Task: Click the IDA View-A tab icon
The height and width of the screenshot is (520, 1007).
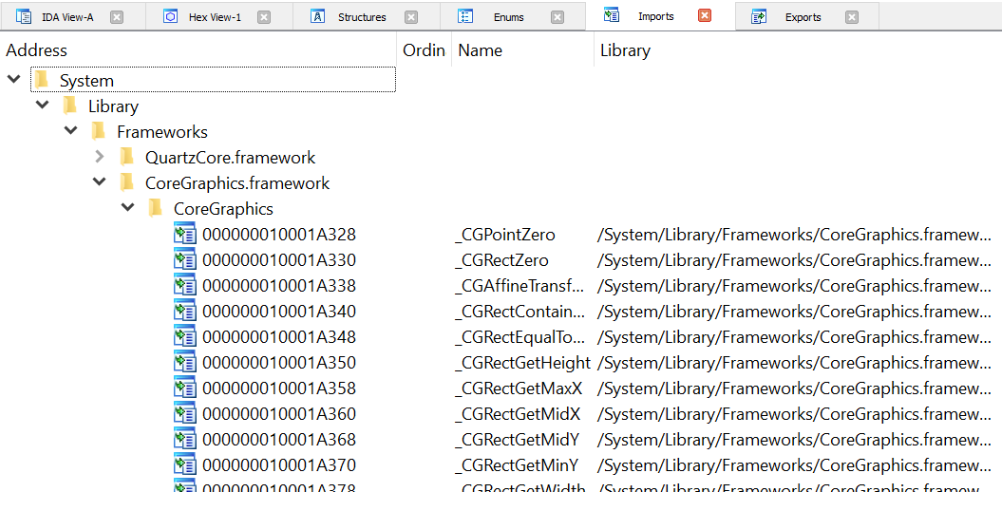Action: pos(24,17)
